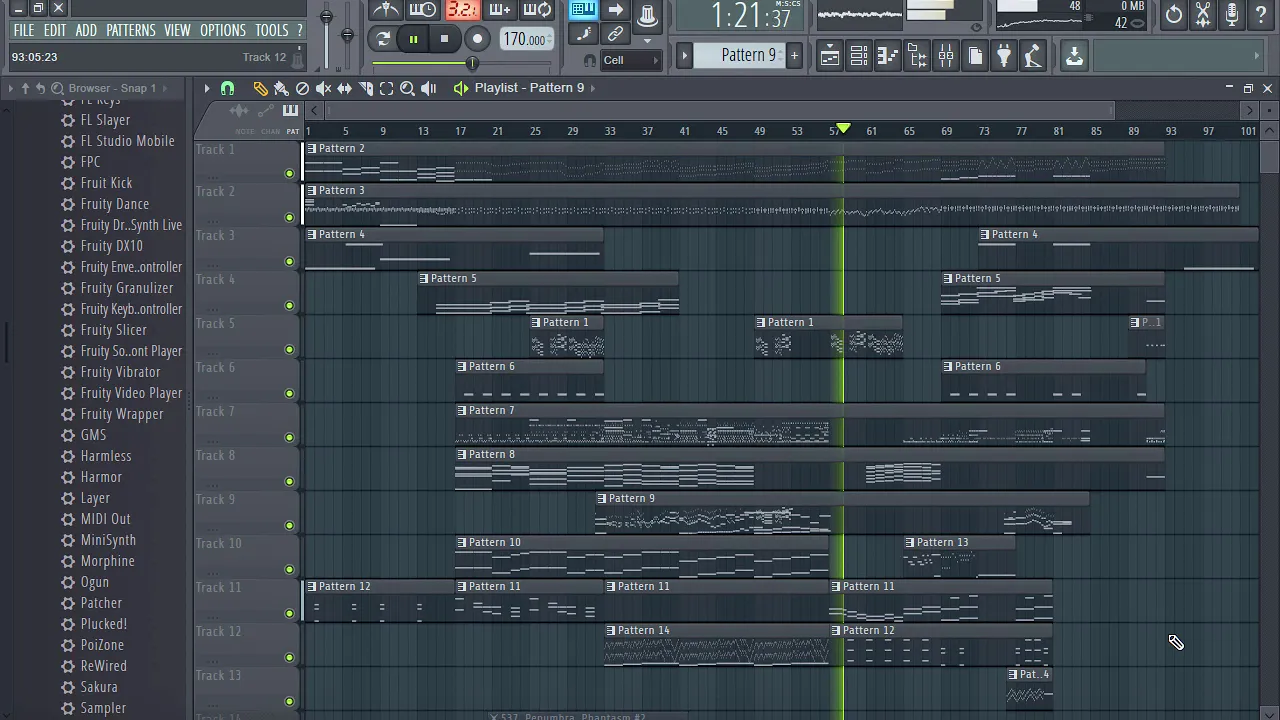Select the Mute tool in playlist toolbar
This screenshot has width=1280, height=720.
point(323,88)
